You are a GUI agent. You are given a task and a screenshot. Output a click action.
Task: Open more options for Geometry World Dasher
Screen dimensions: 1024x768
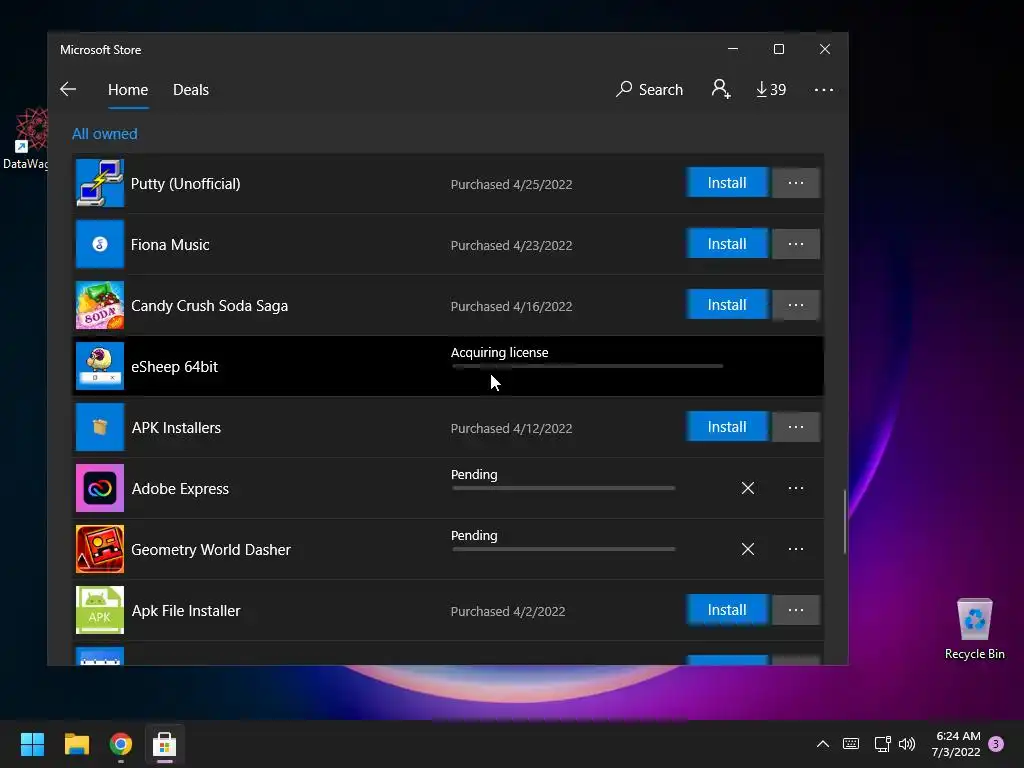pos(795,549)
